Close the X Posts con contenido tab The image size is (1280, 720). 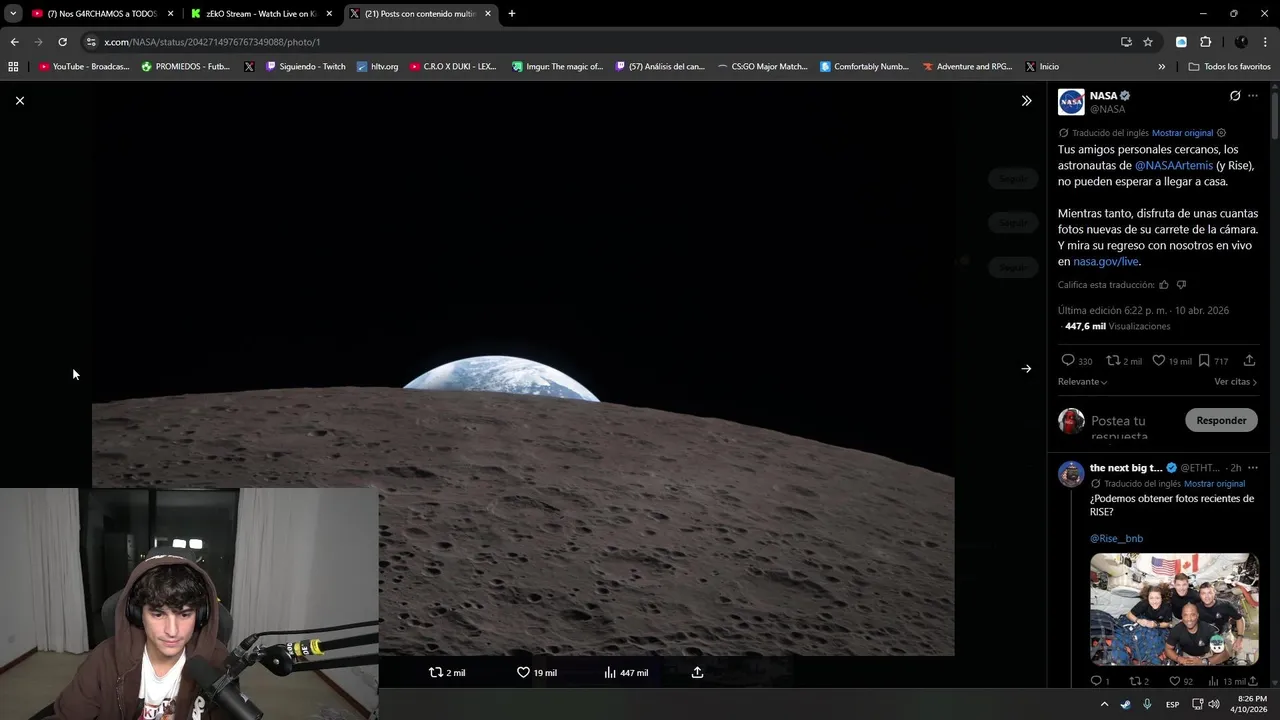[x=488, y=14]
